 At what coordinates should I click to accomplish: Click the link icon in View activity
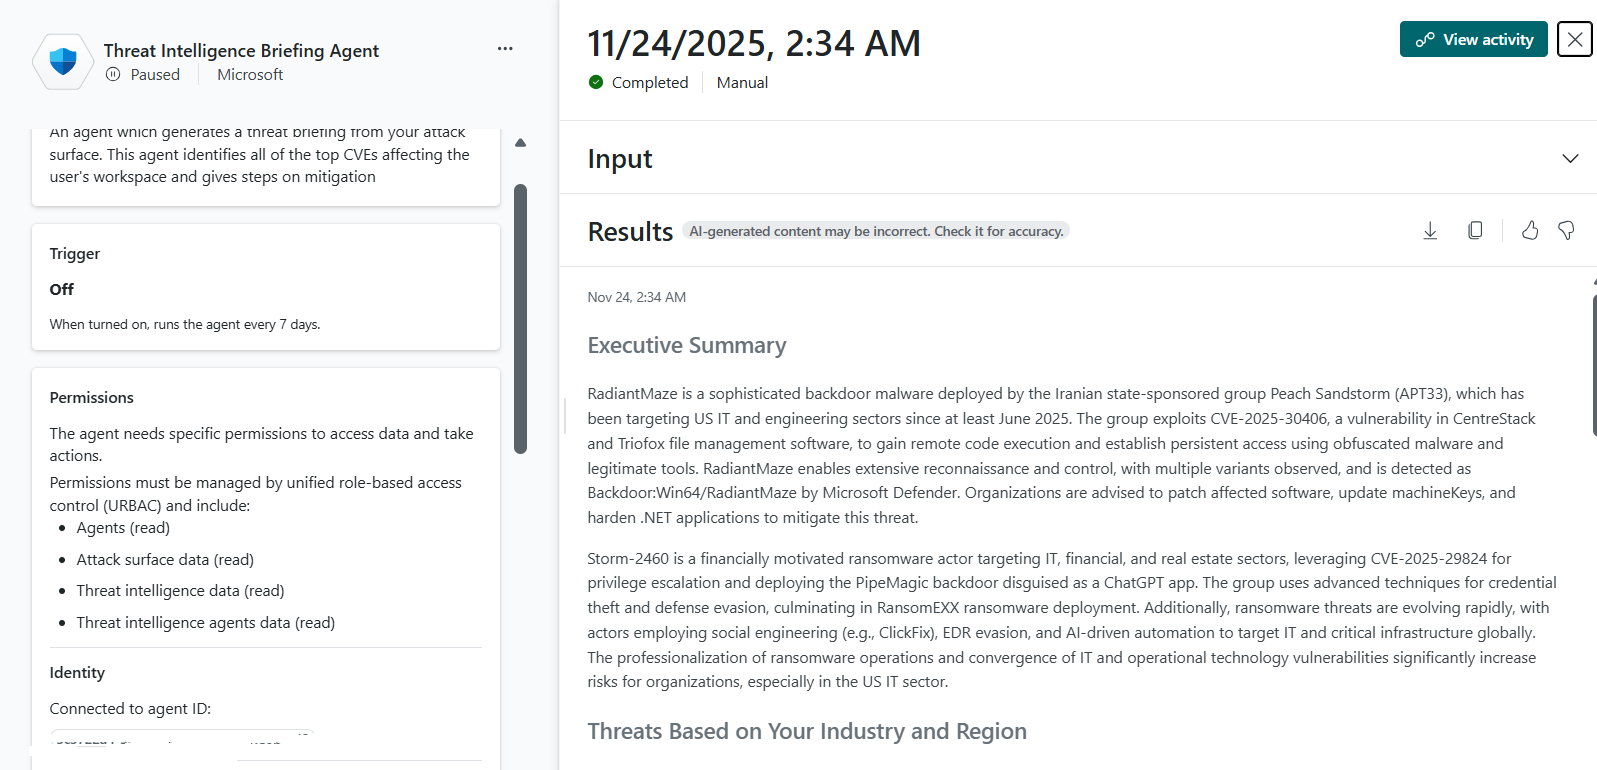tap(1425, 40)
